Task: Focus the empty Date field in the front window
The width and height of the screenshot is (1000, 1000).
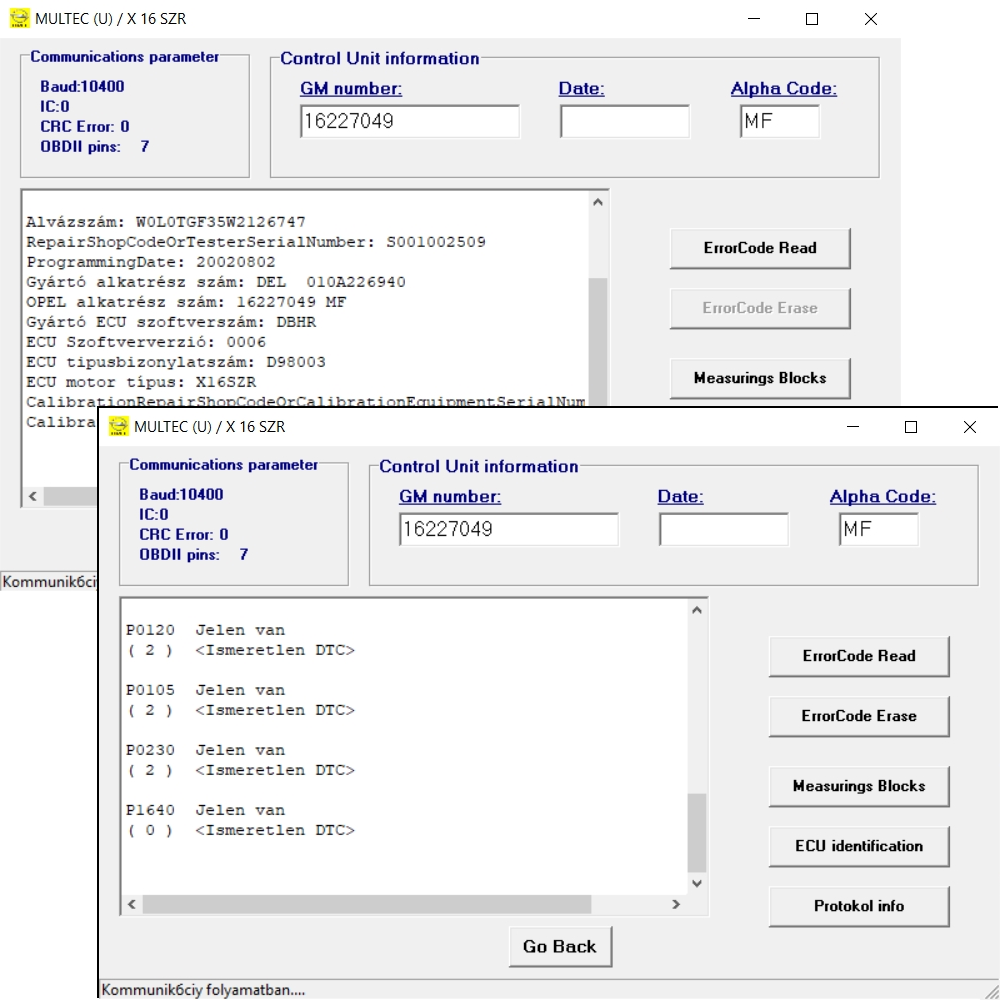Action: pos(723,530)
